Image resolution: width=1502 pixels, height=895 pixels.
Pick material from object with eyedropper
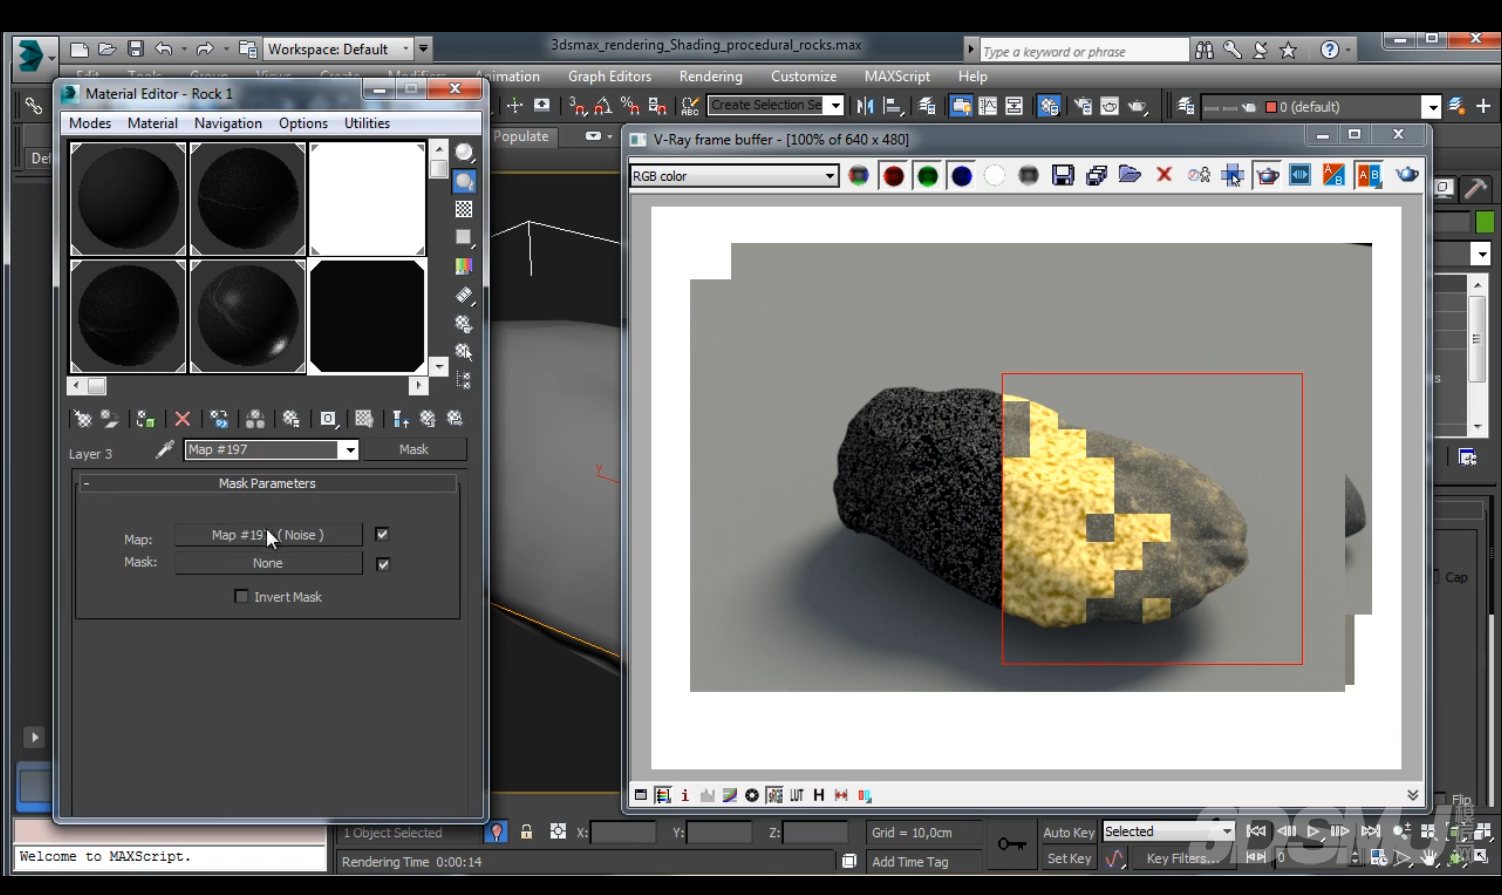(x=165, y=450)
